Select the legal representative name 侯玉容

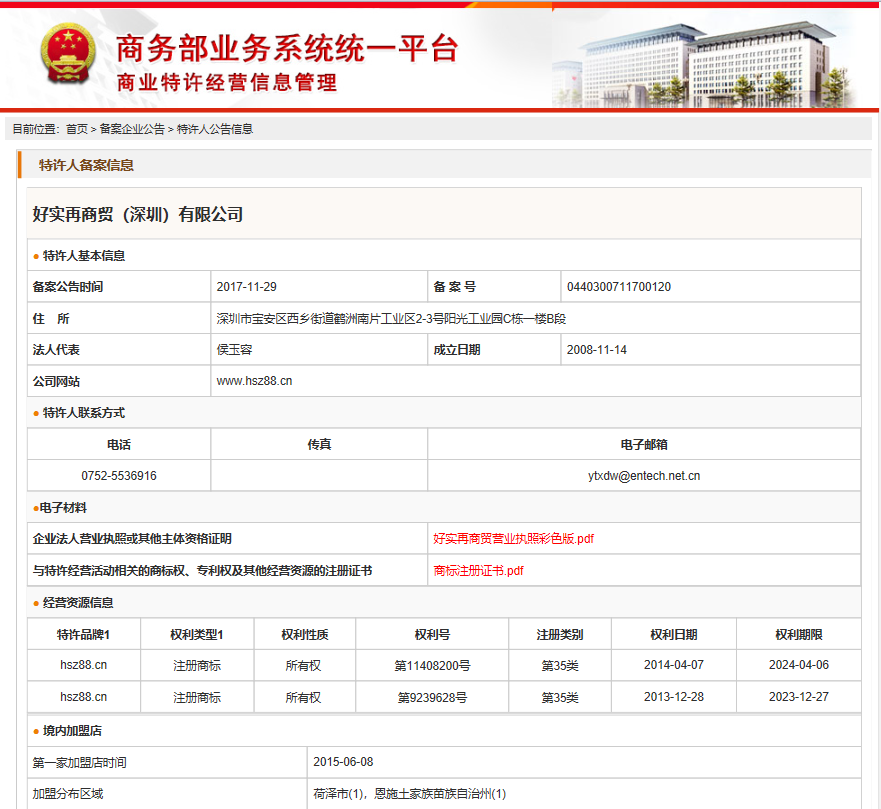coord(234,350)
